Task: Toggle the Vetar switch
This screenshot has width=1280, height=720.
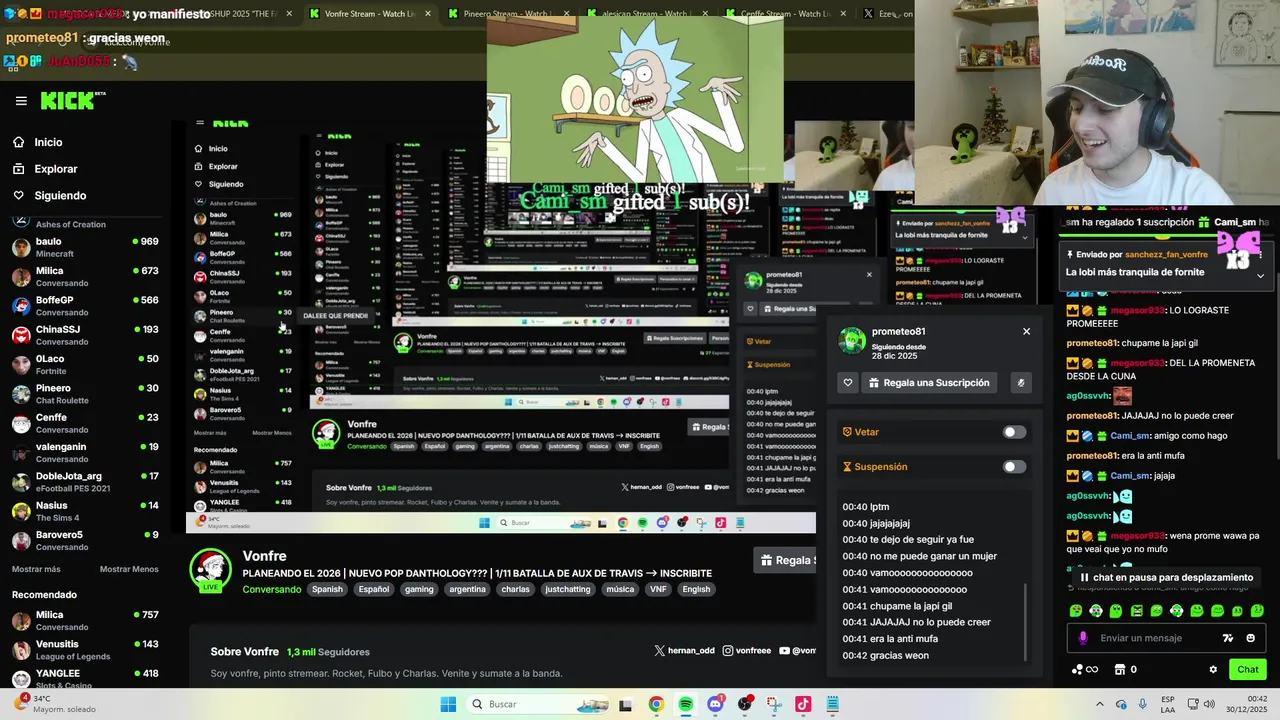Action: tap(1014, 432)
